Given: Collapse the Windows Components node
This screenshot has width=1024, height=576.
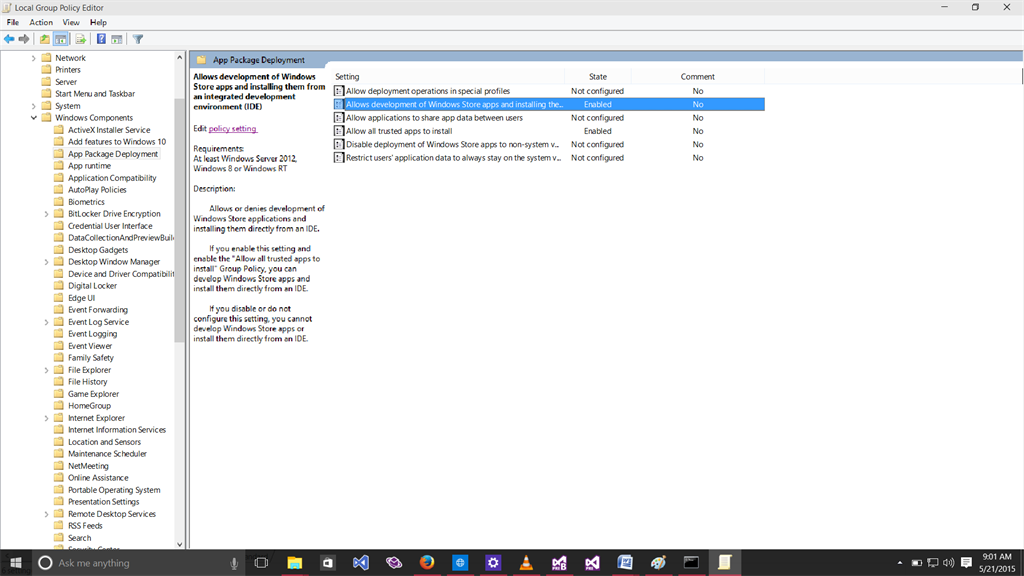Looking at the screenshot, I should pyautogui.click(x=33, y=118).
